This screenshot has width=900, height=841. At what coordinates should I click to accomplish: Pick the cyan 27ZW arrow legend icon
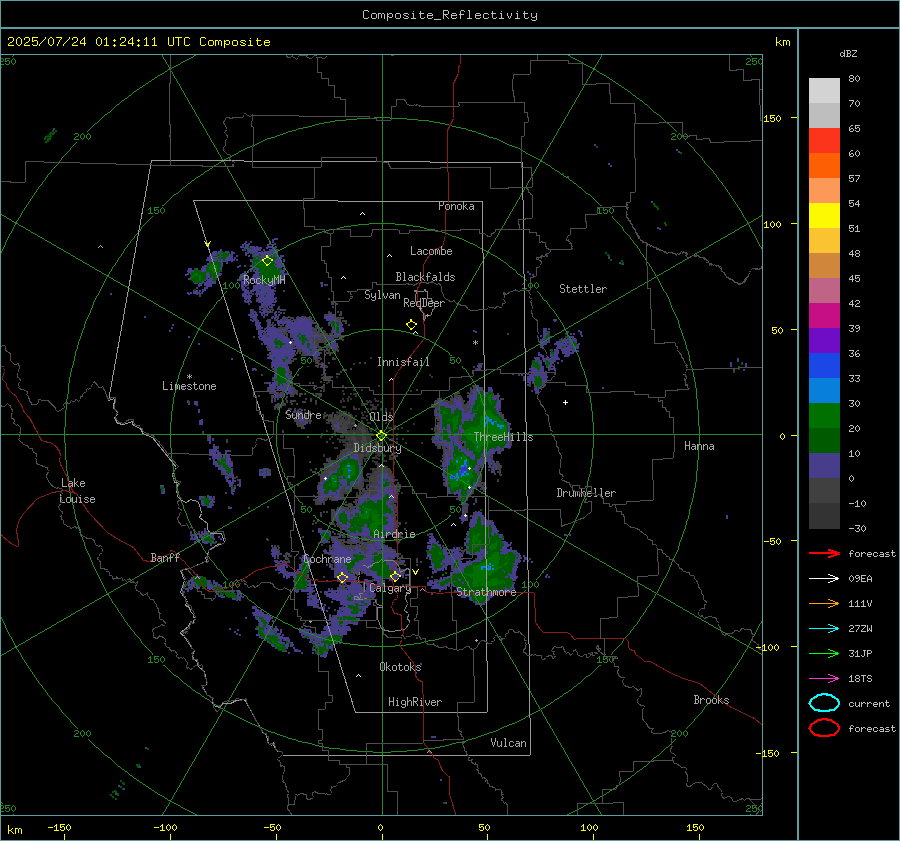(824, 628)
